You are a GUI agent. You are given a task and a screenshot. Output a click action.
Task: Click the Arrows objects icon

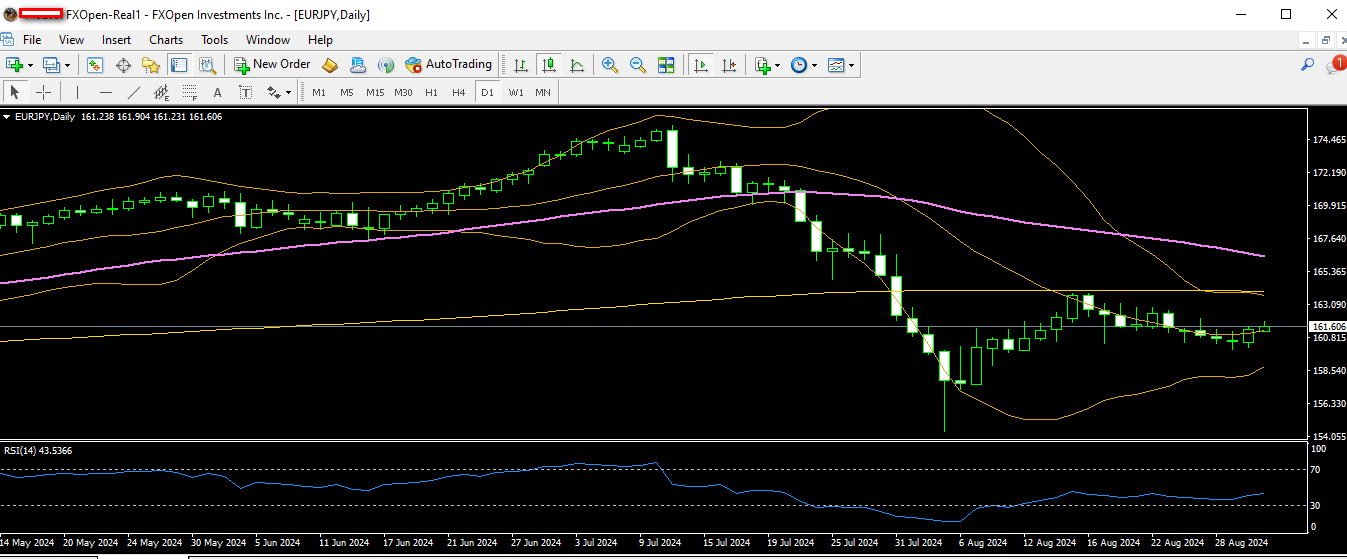click(x=274, y=92)
